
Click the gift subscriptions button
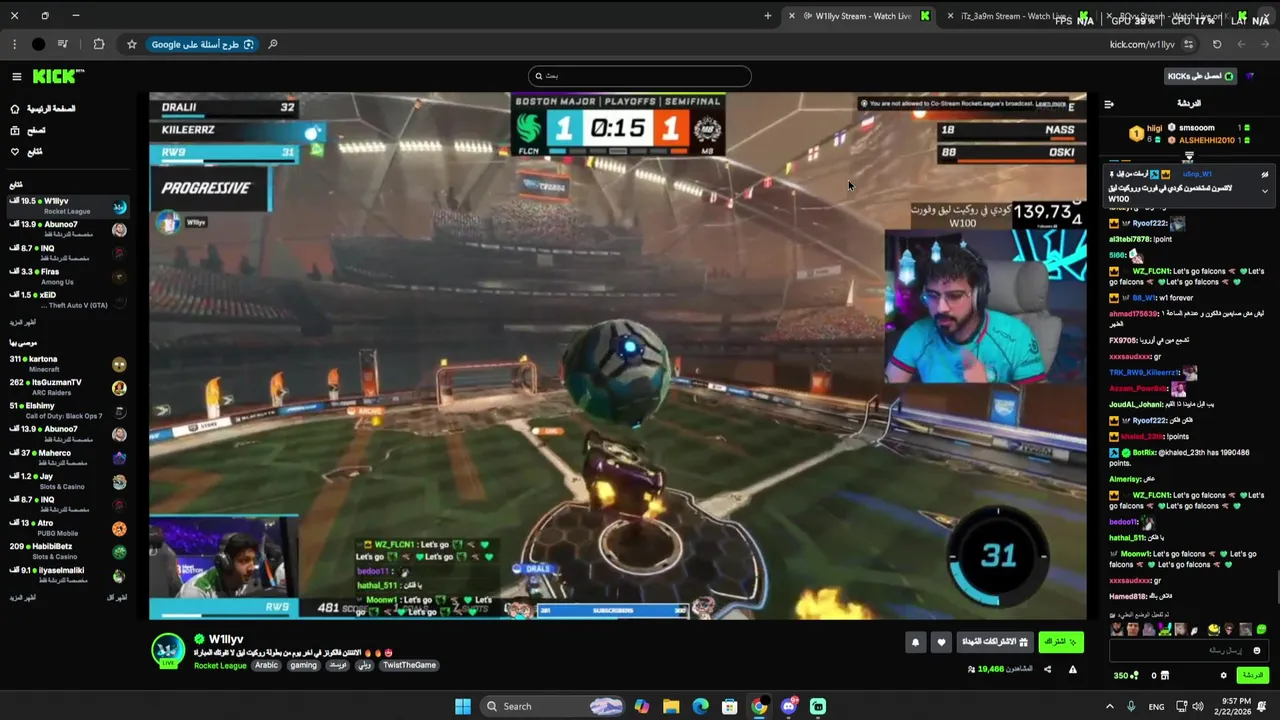tap(994, 642)
